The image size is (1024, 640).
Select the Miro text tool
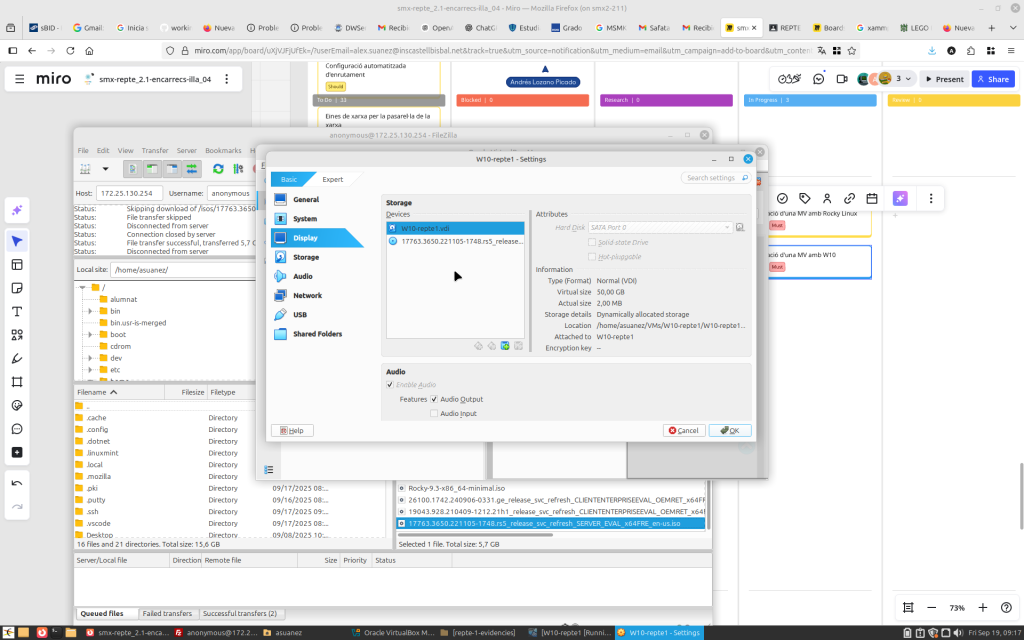(x=17, y=311)
